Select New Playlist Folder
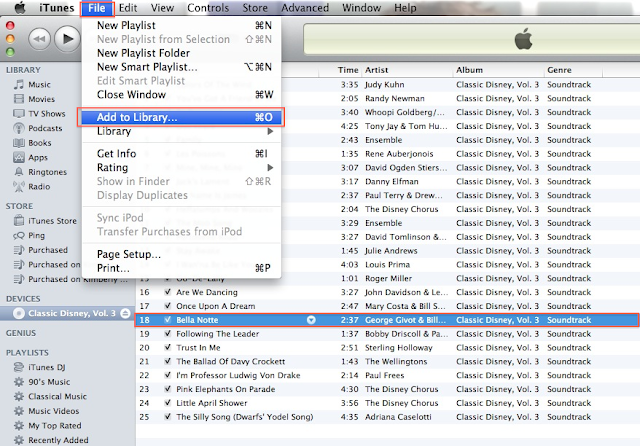The height and width of the screenshot is (446, 640). point(181,53)
